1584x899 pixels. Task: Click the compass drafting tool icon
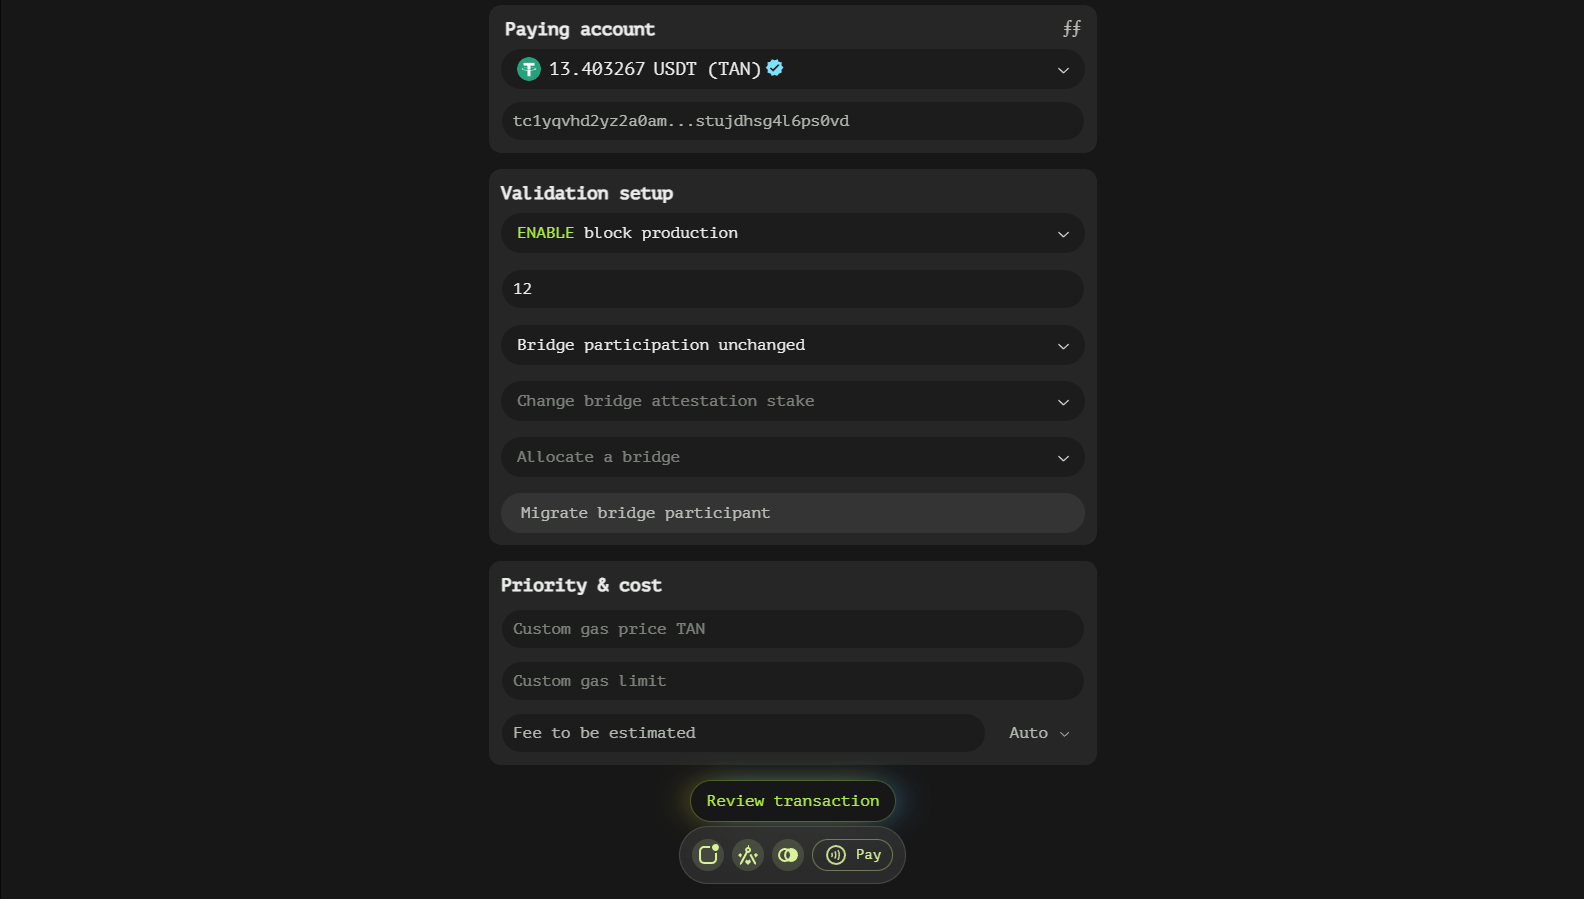coord(748,855)
